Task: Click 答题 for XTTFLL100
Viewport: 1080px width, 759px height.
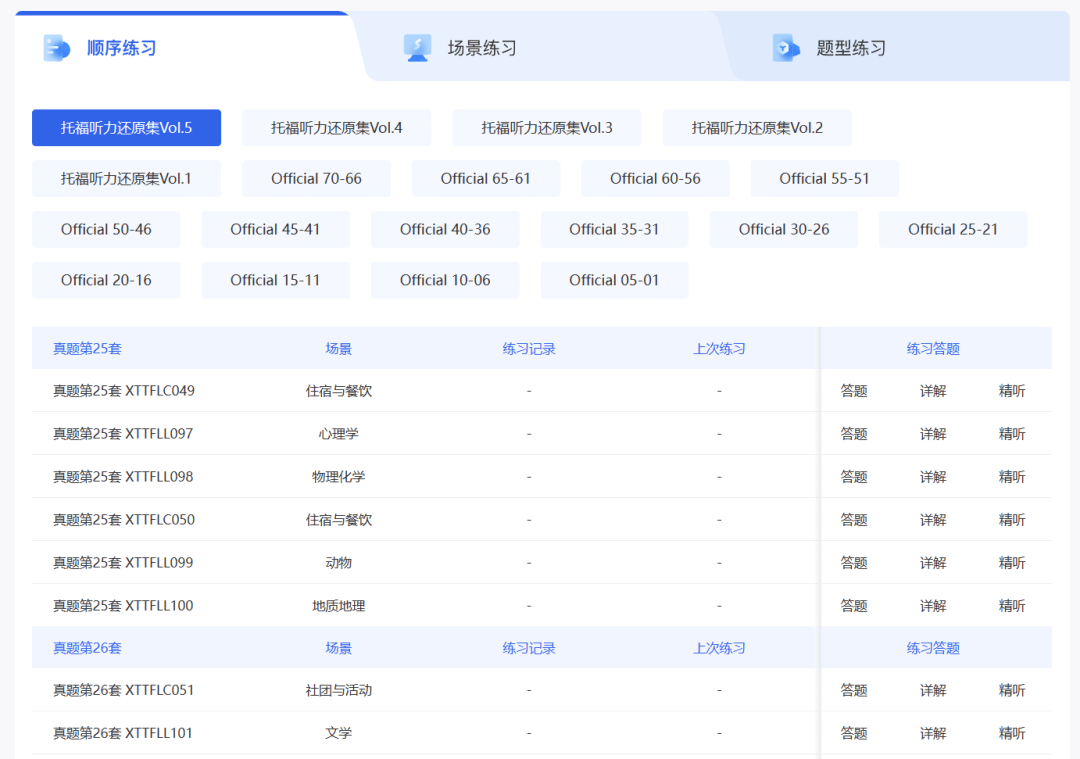Action: pos(854,606)
